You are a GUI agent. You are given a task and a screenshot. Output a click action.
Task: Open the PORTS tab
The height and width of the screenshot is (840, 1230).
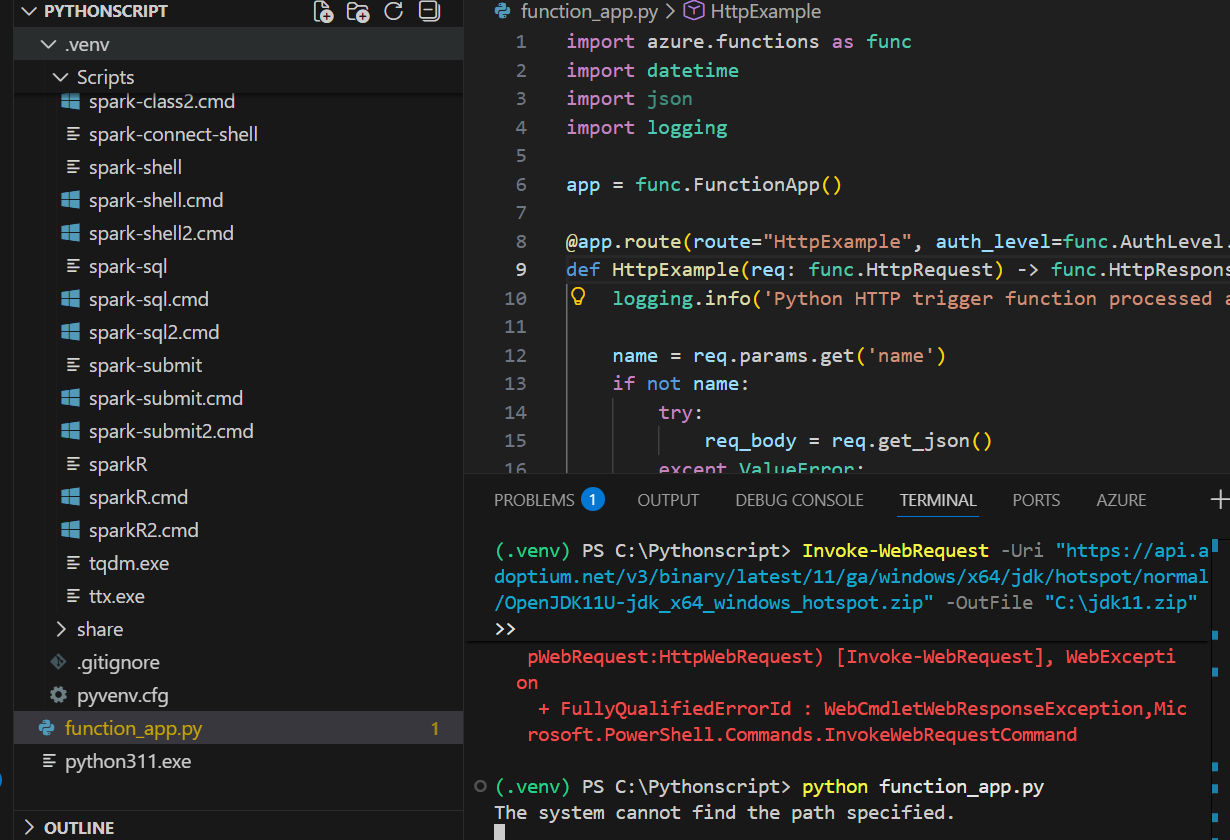(x=1036, y=500)
